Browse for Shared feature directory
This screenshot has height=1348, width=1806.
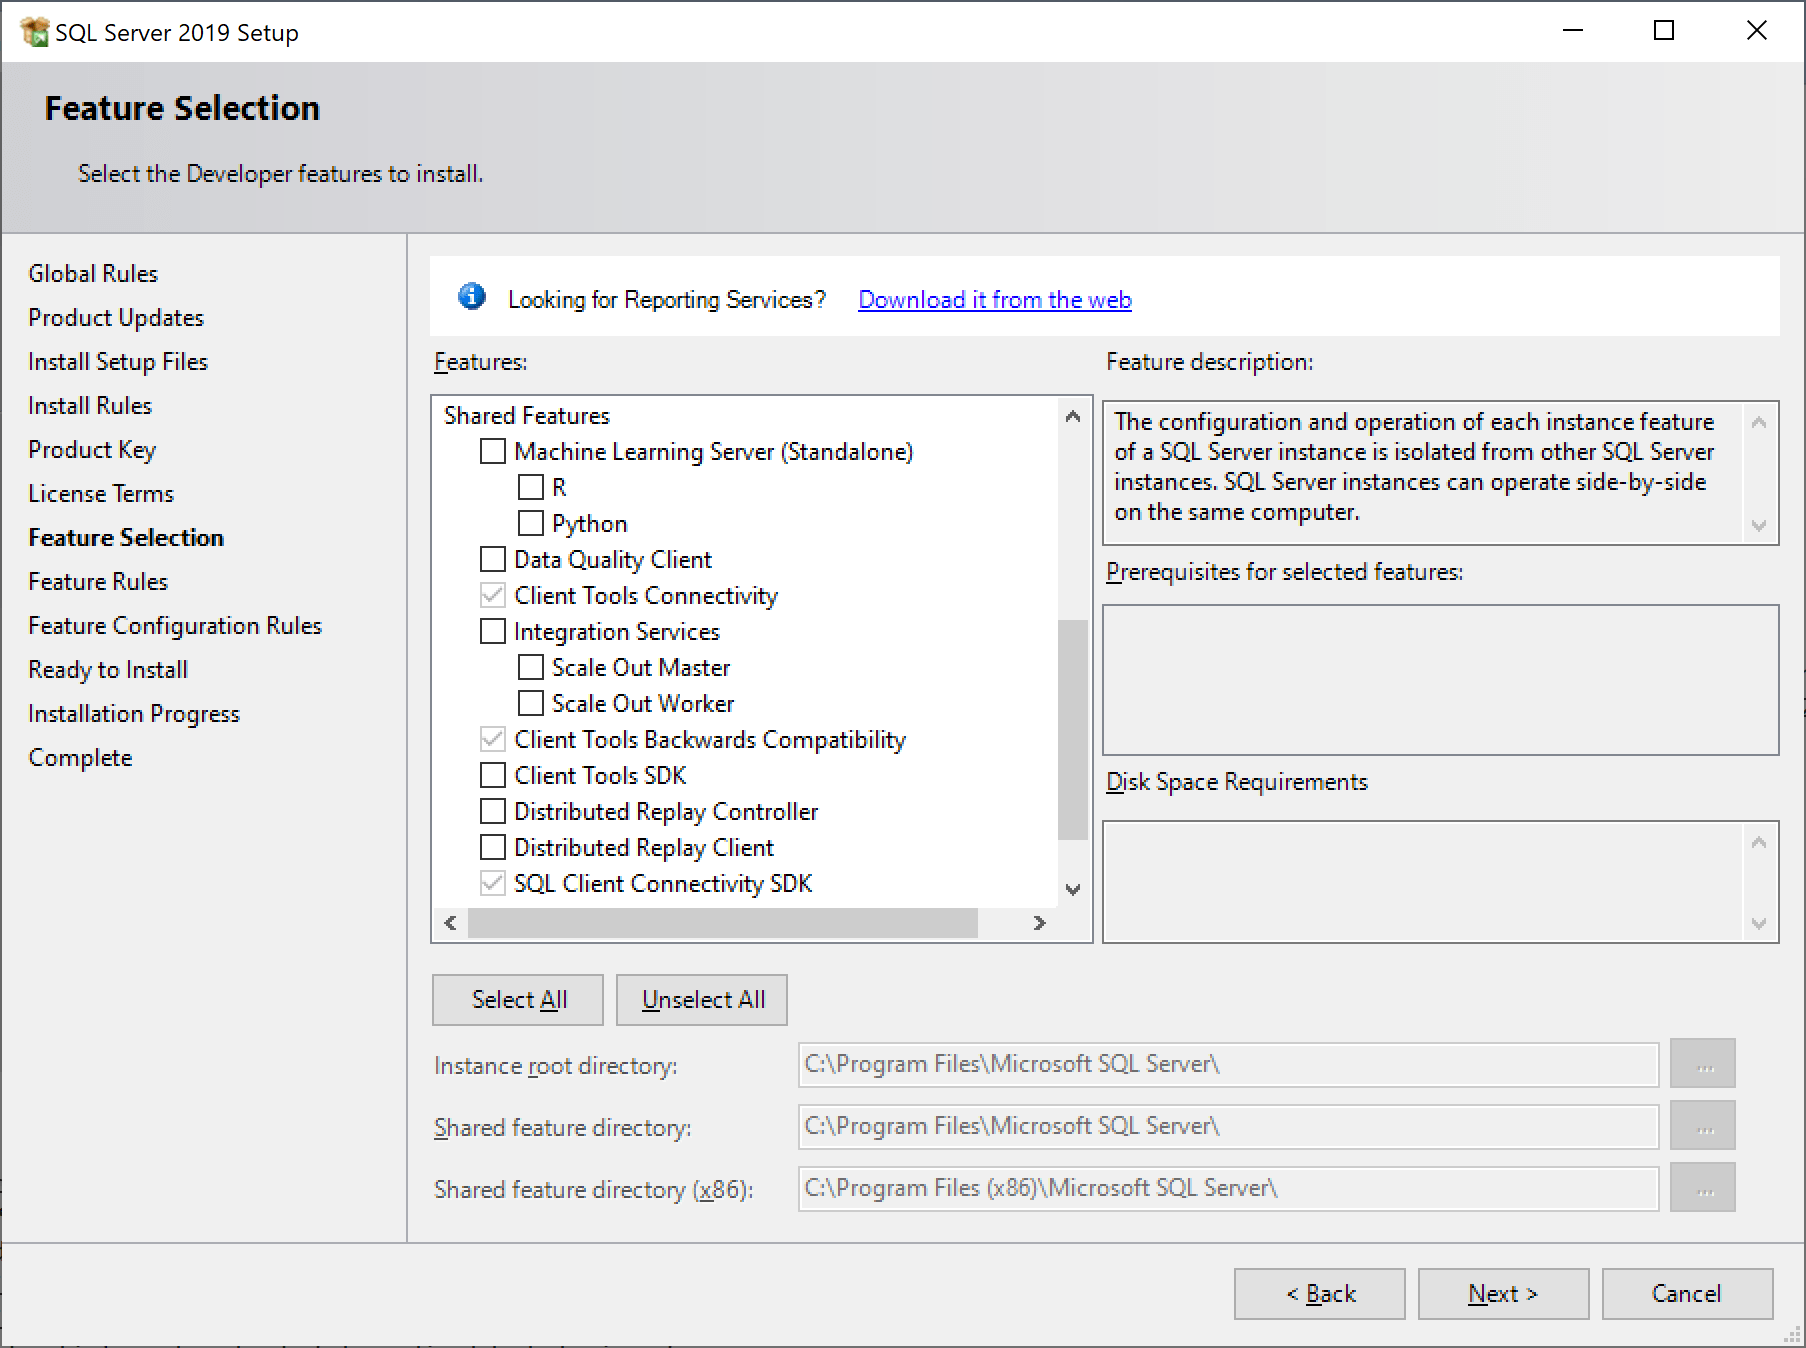[1703, 1127]
